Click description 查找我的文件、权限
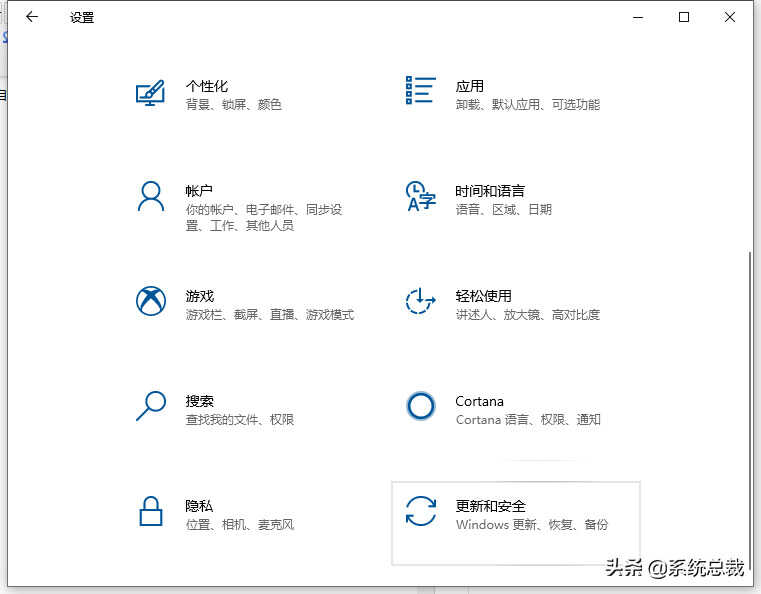Image resolution: width=761 pixels, height=594 pixels. (x=240, y=419)
